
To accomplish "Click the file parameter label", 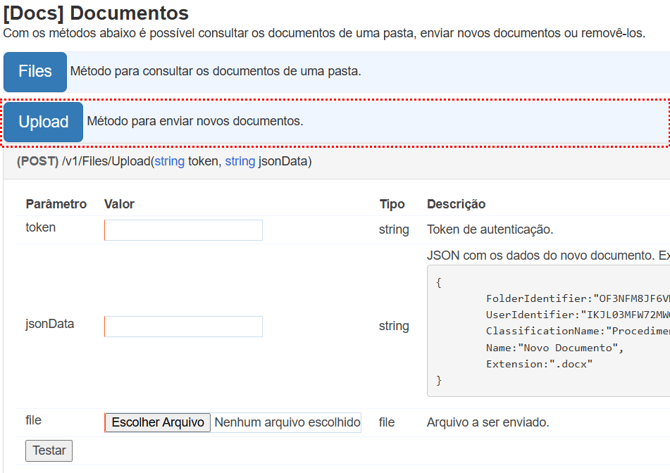I will tap(34, 420).
